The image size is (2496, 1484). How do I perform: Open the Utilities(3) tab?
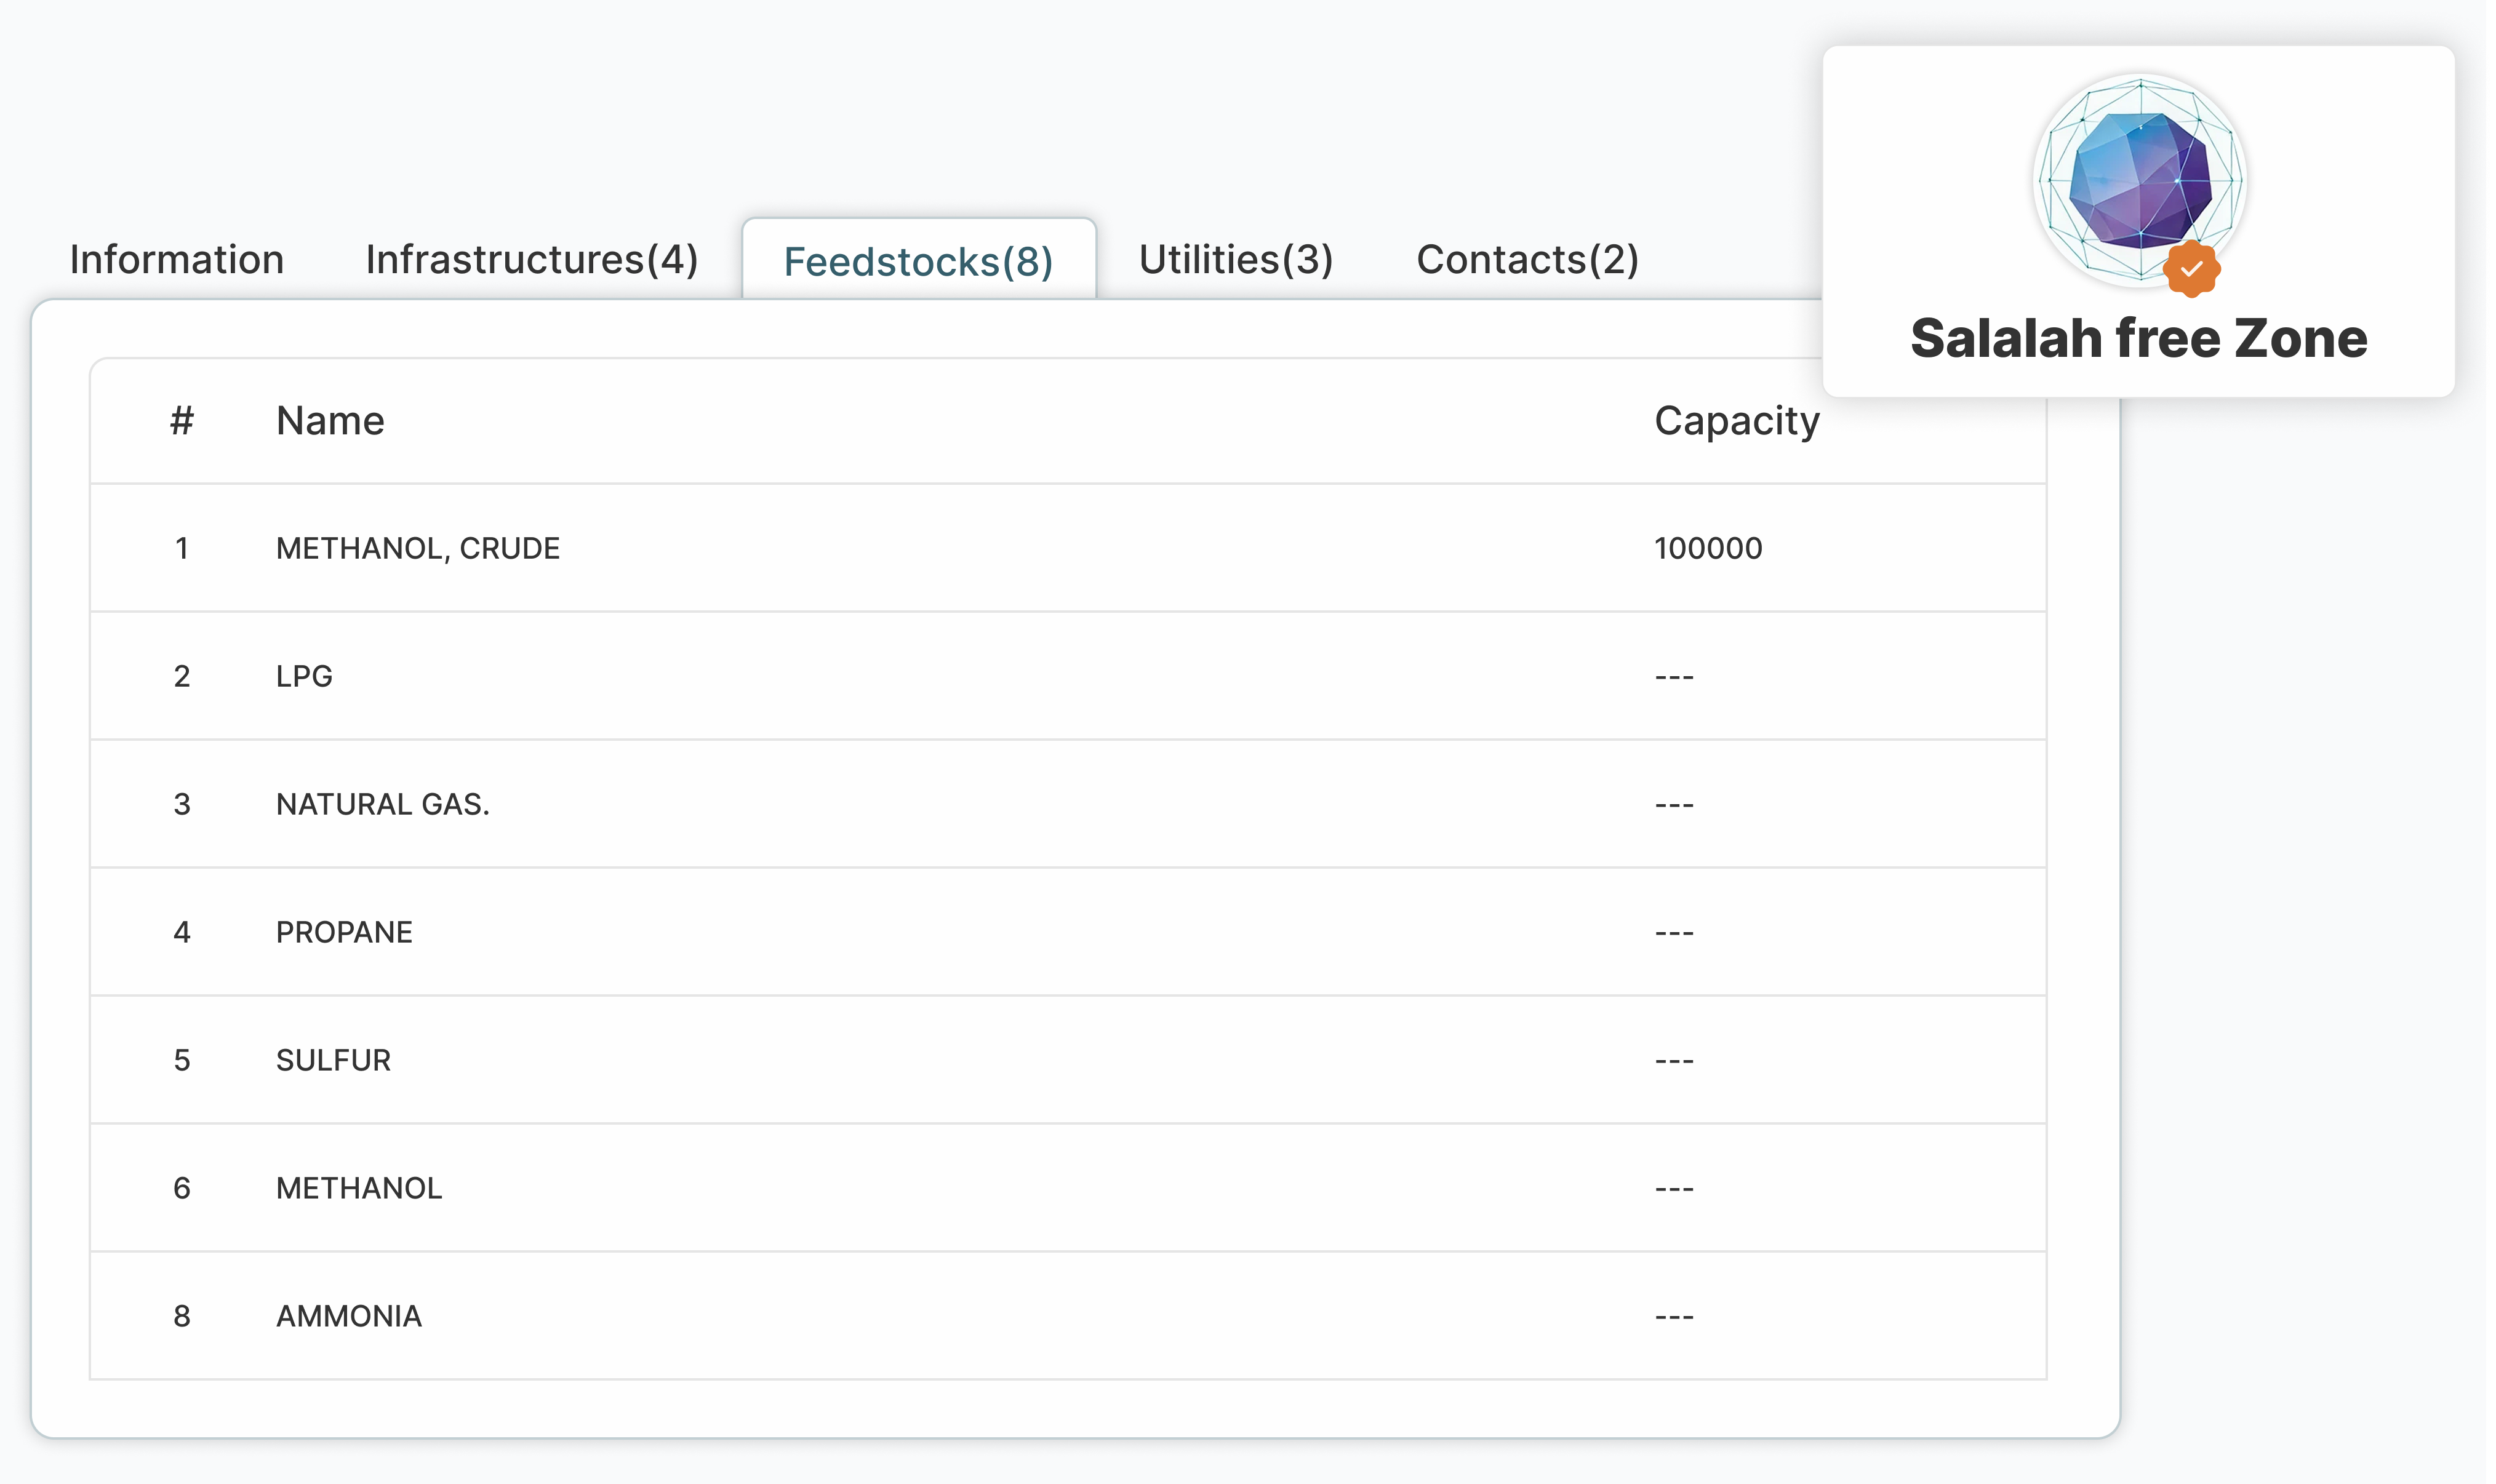pyautogui.click(x=1236, y=260)
